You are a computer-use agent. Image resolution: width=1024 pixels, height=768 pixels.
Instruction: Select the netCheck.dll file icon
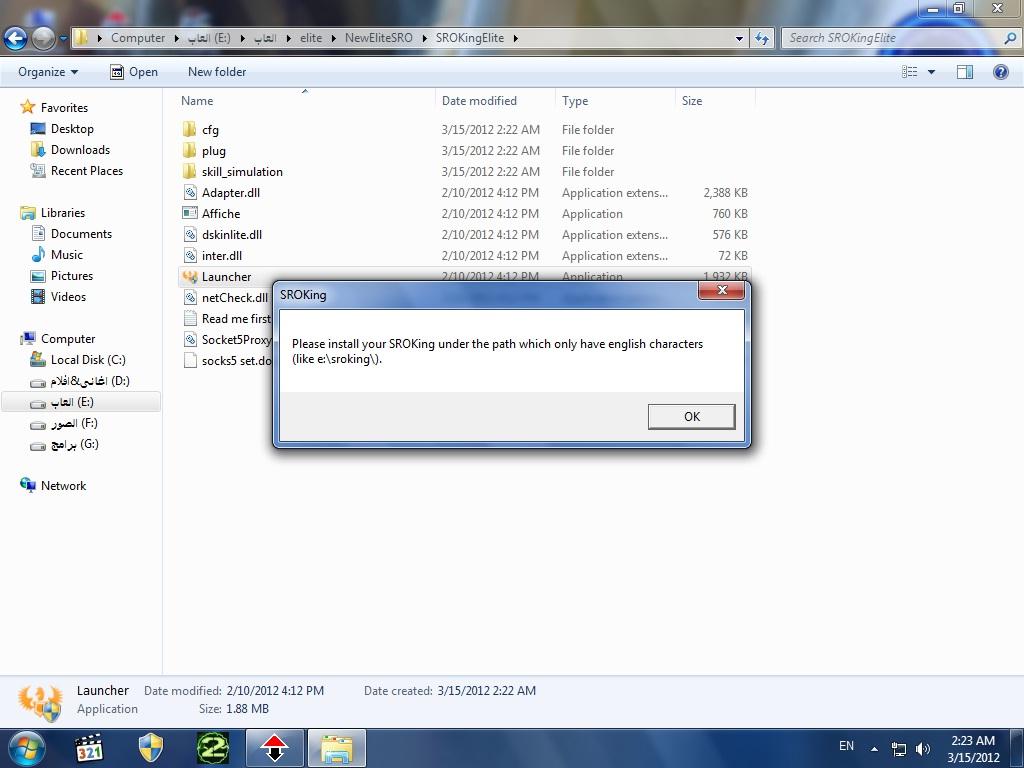pyautogui.click(x=189, y=298)
